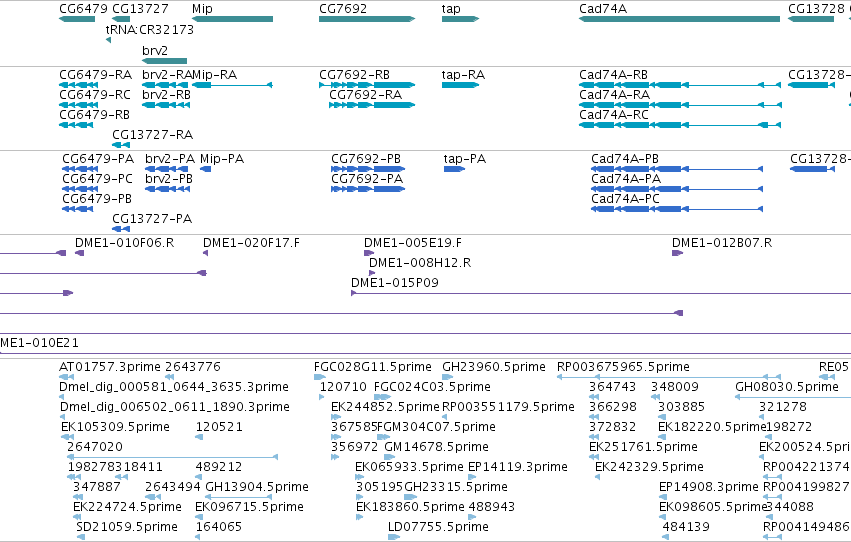This screenshot has width=851, height=542.
Task: Select the Mip-PA protein glyph
Action: (206, 169)
